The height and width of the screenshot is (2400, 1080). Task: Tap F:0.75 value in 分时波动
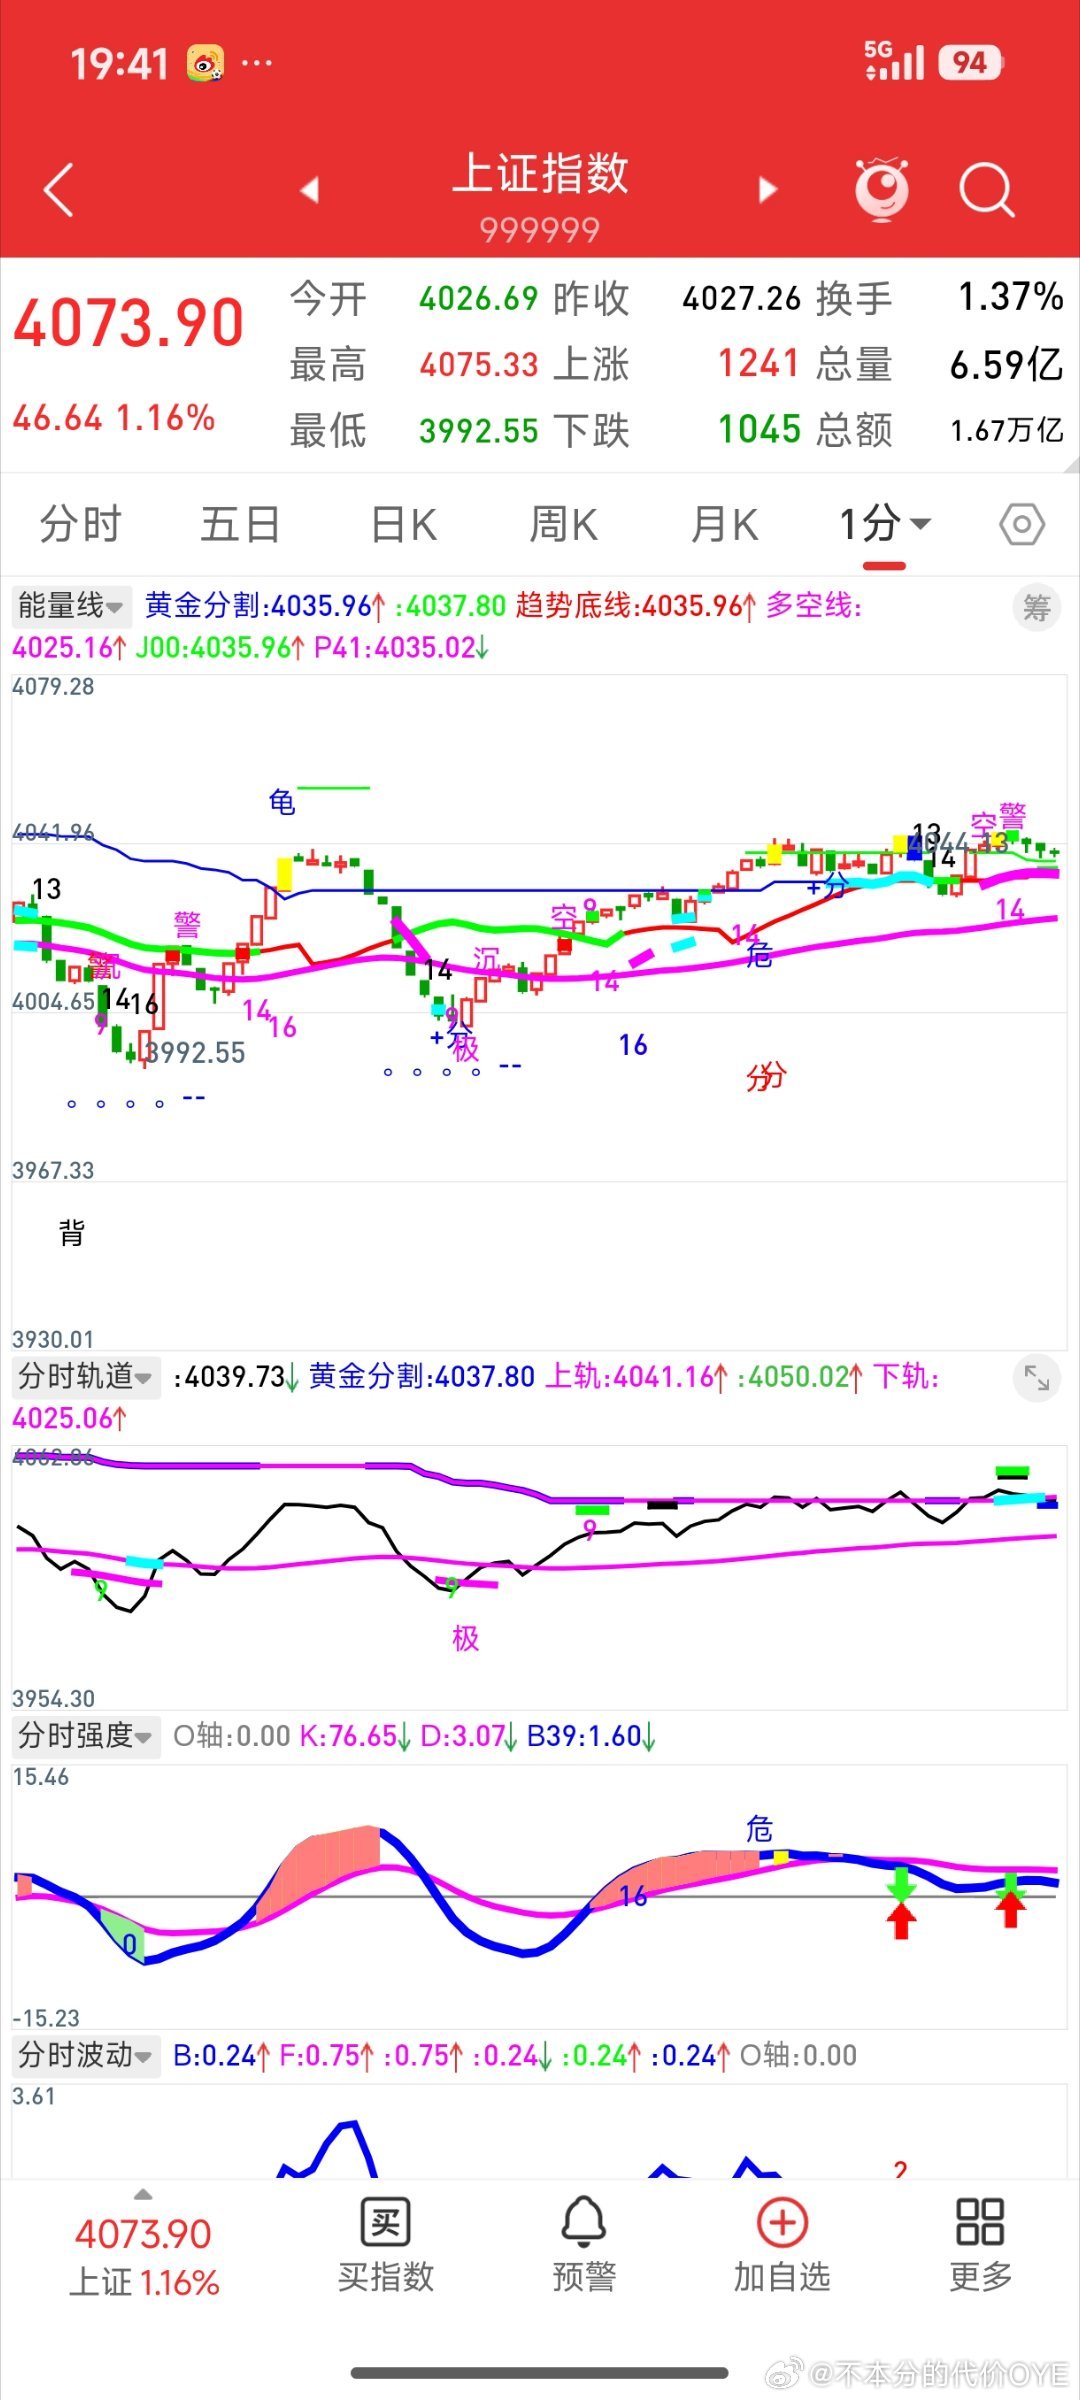(x=327, y=2056)
